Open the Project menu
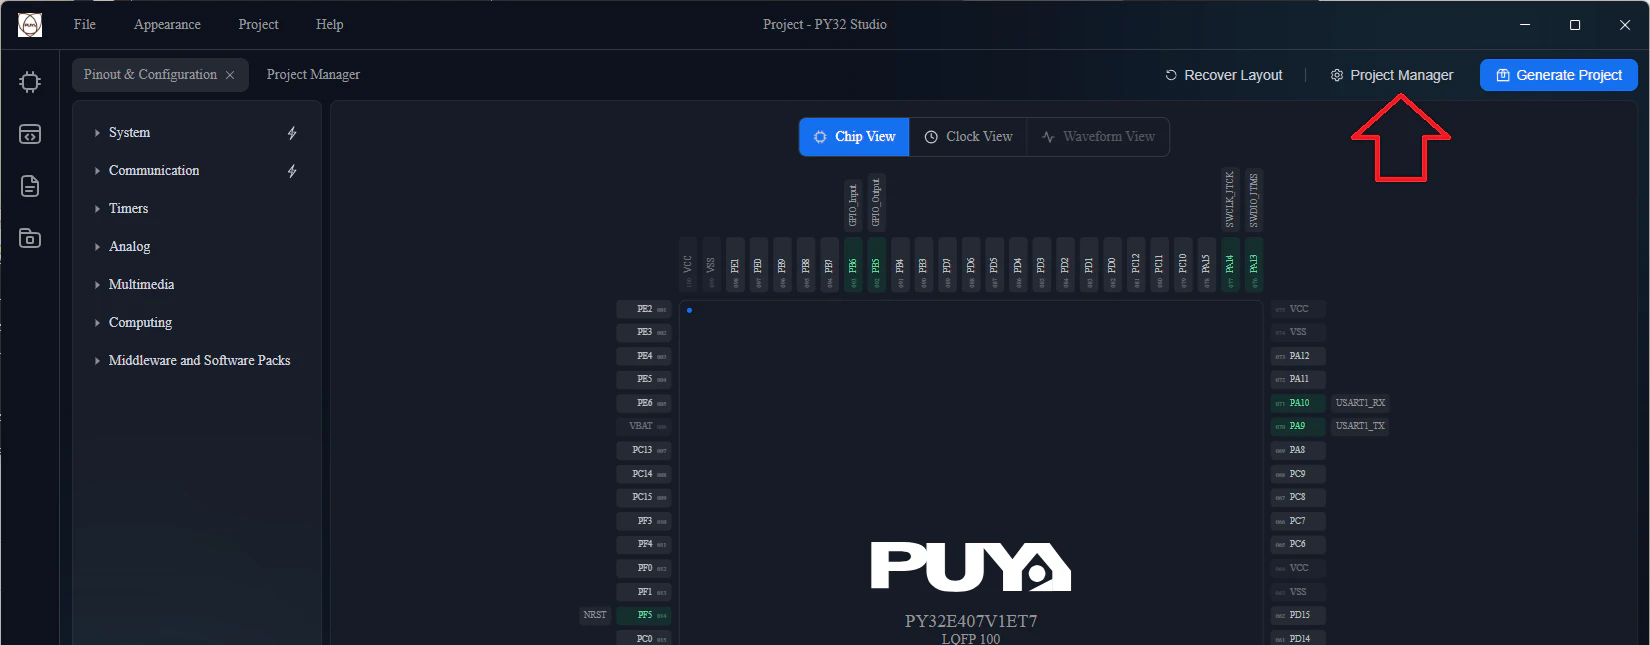1650x645 pixels. [258, 25]
